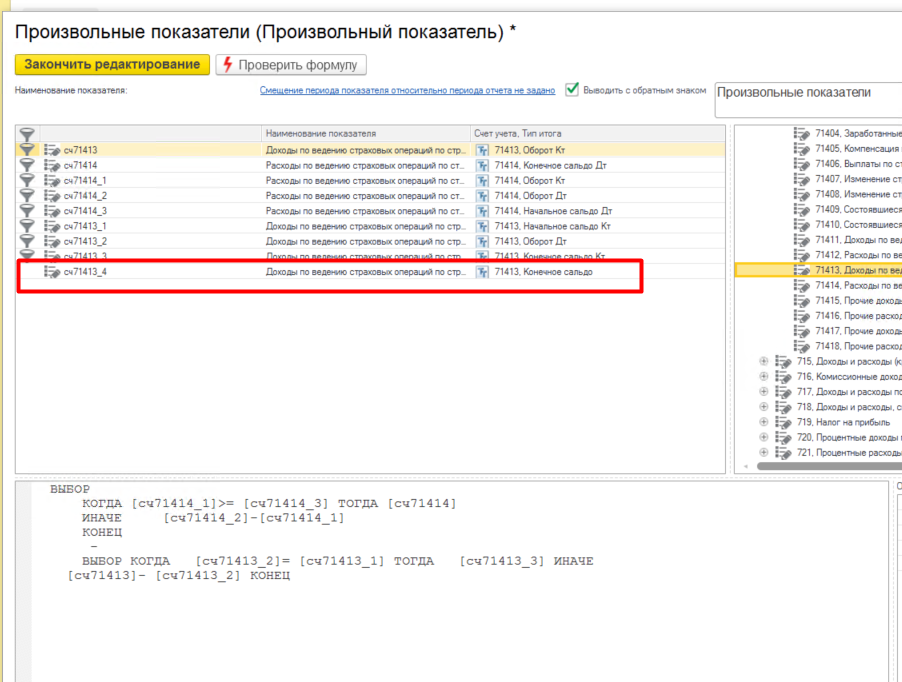Viewport: 902px width, 682px height.
Task: Click filter icon in the table header
Action: pyautogui.click(x=27, y=134)
